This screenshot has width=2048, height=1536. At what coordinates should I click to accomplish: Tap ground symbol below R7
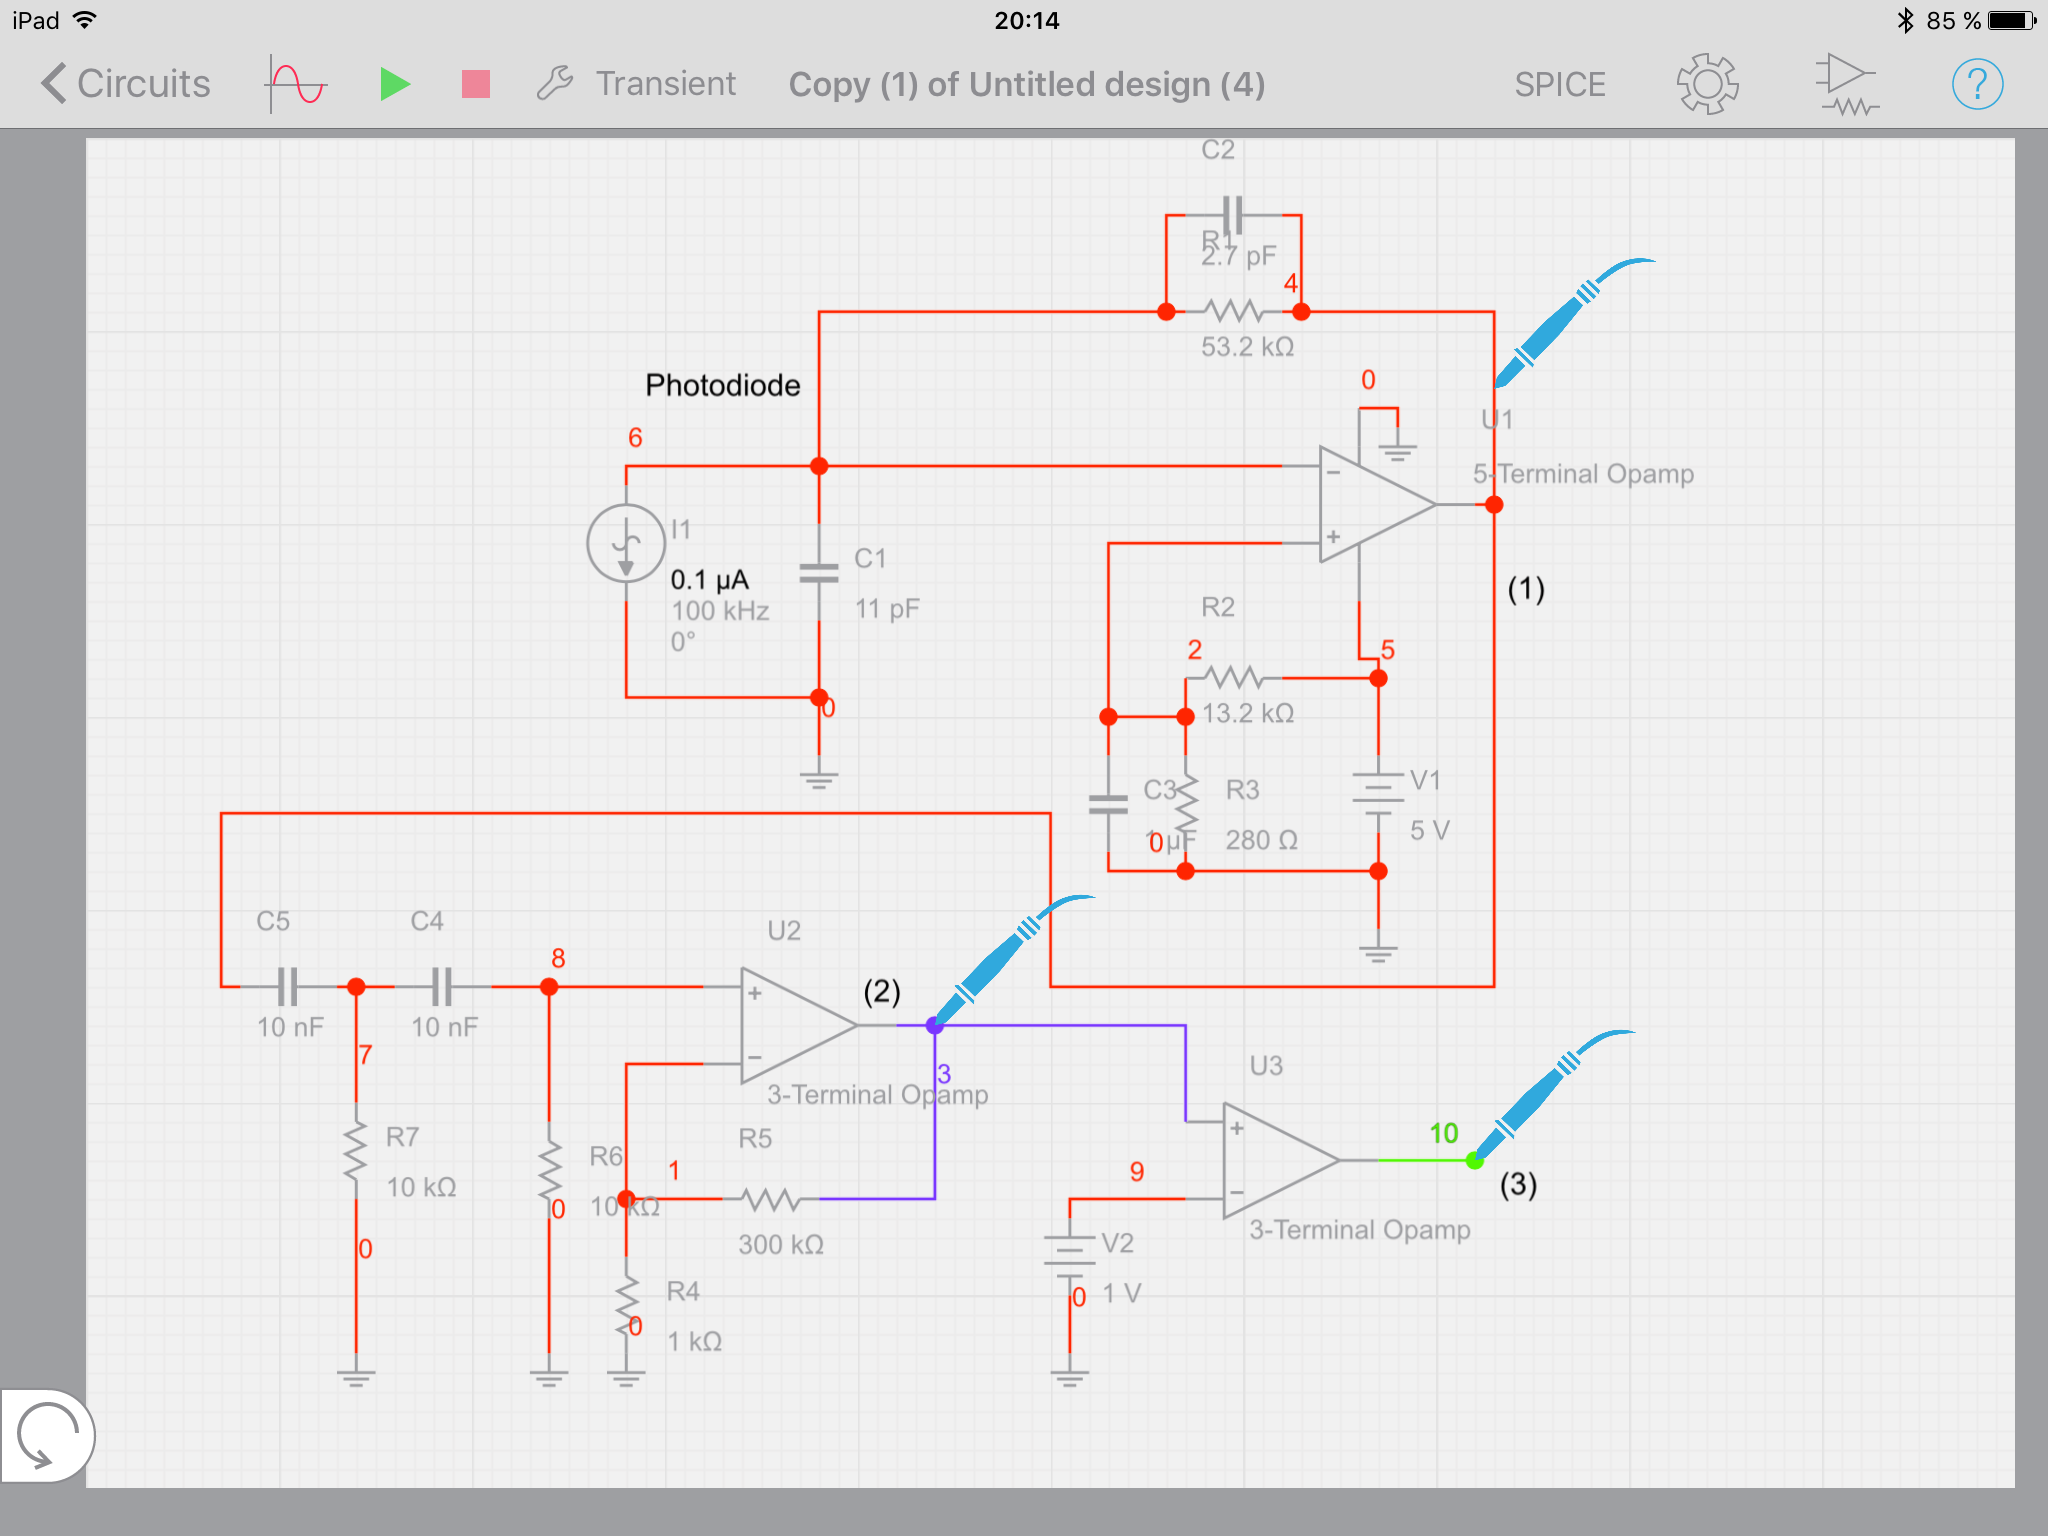356,1378
